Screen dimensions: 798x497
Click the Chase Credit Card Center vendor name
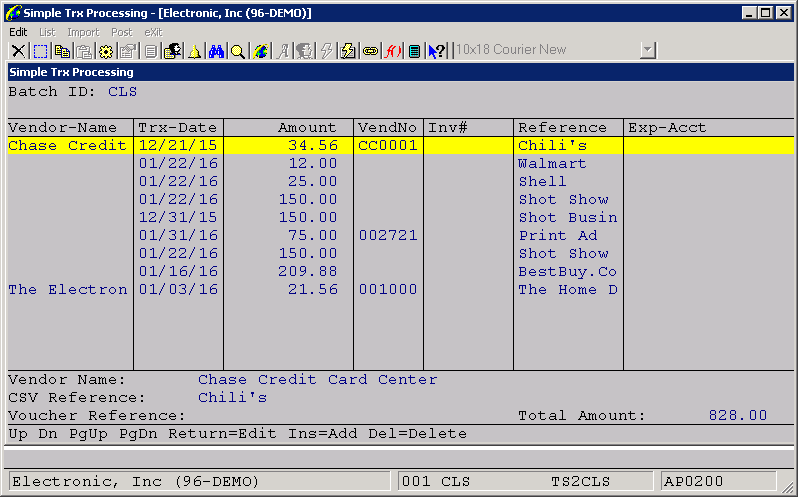318,379
